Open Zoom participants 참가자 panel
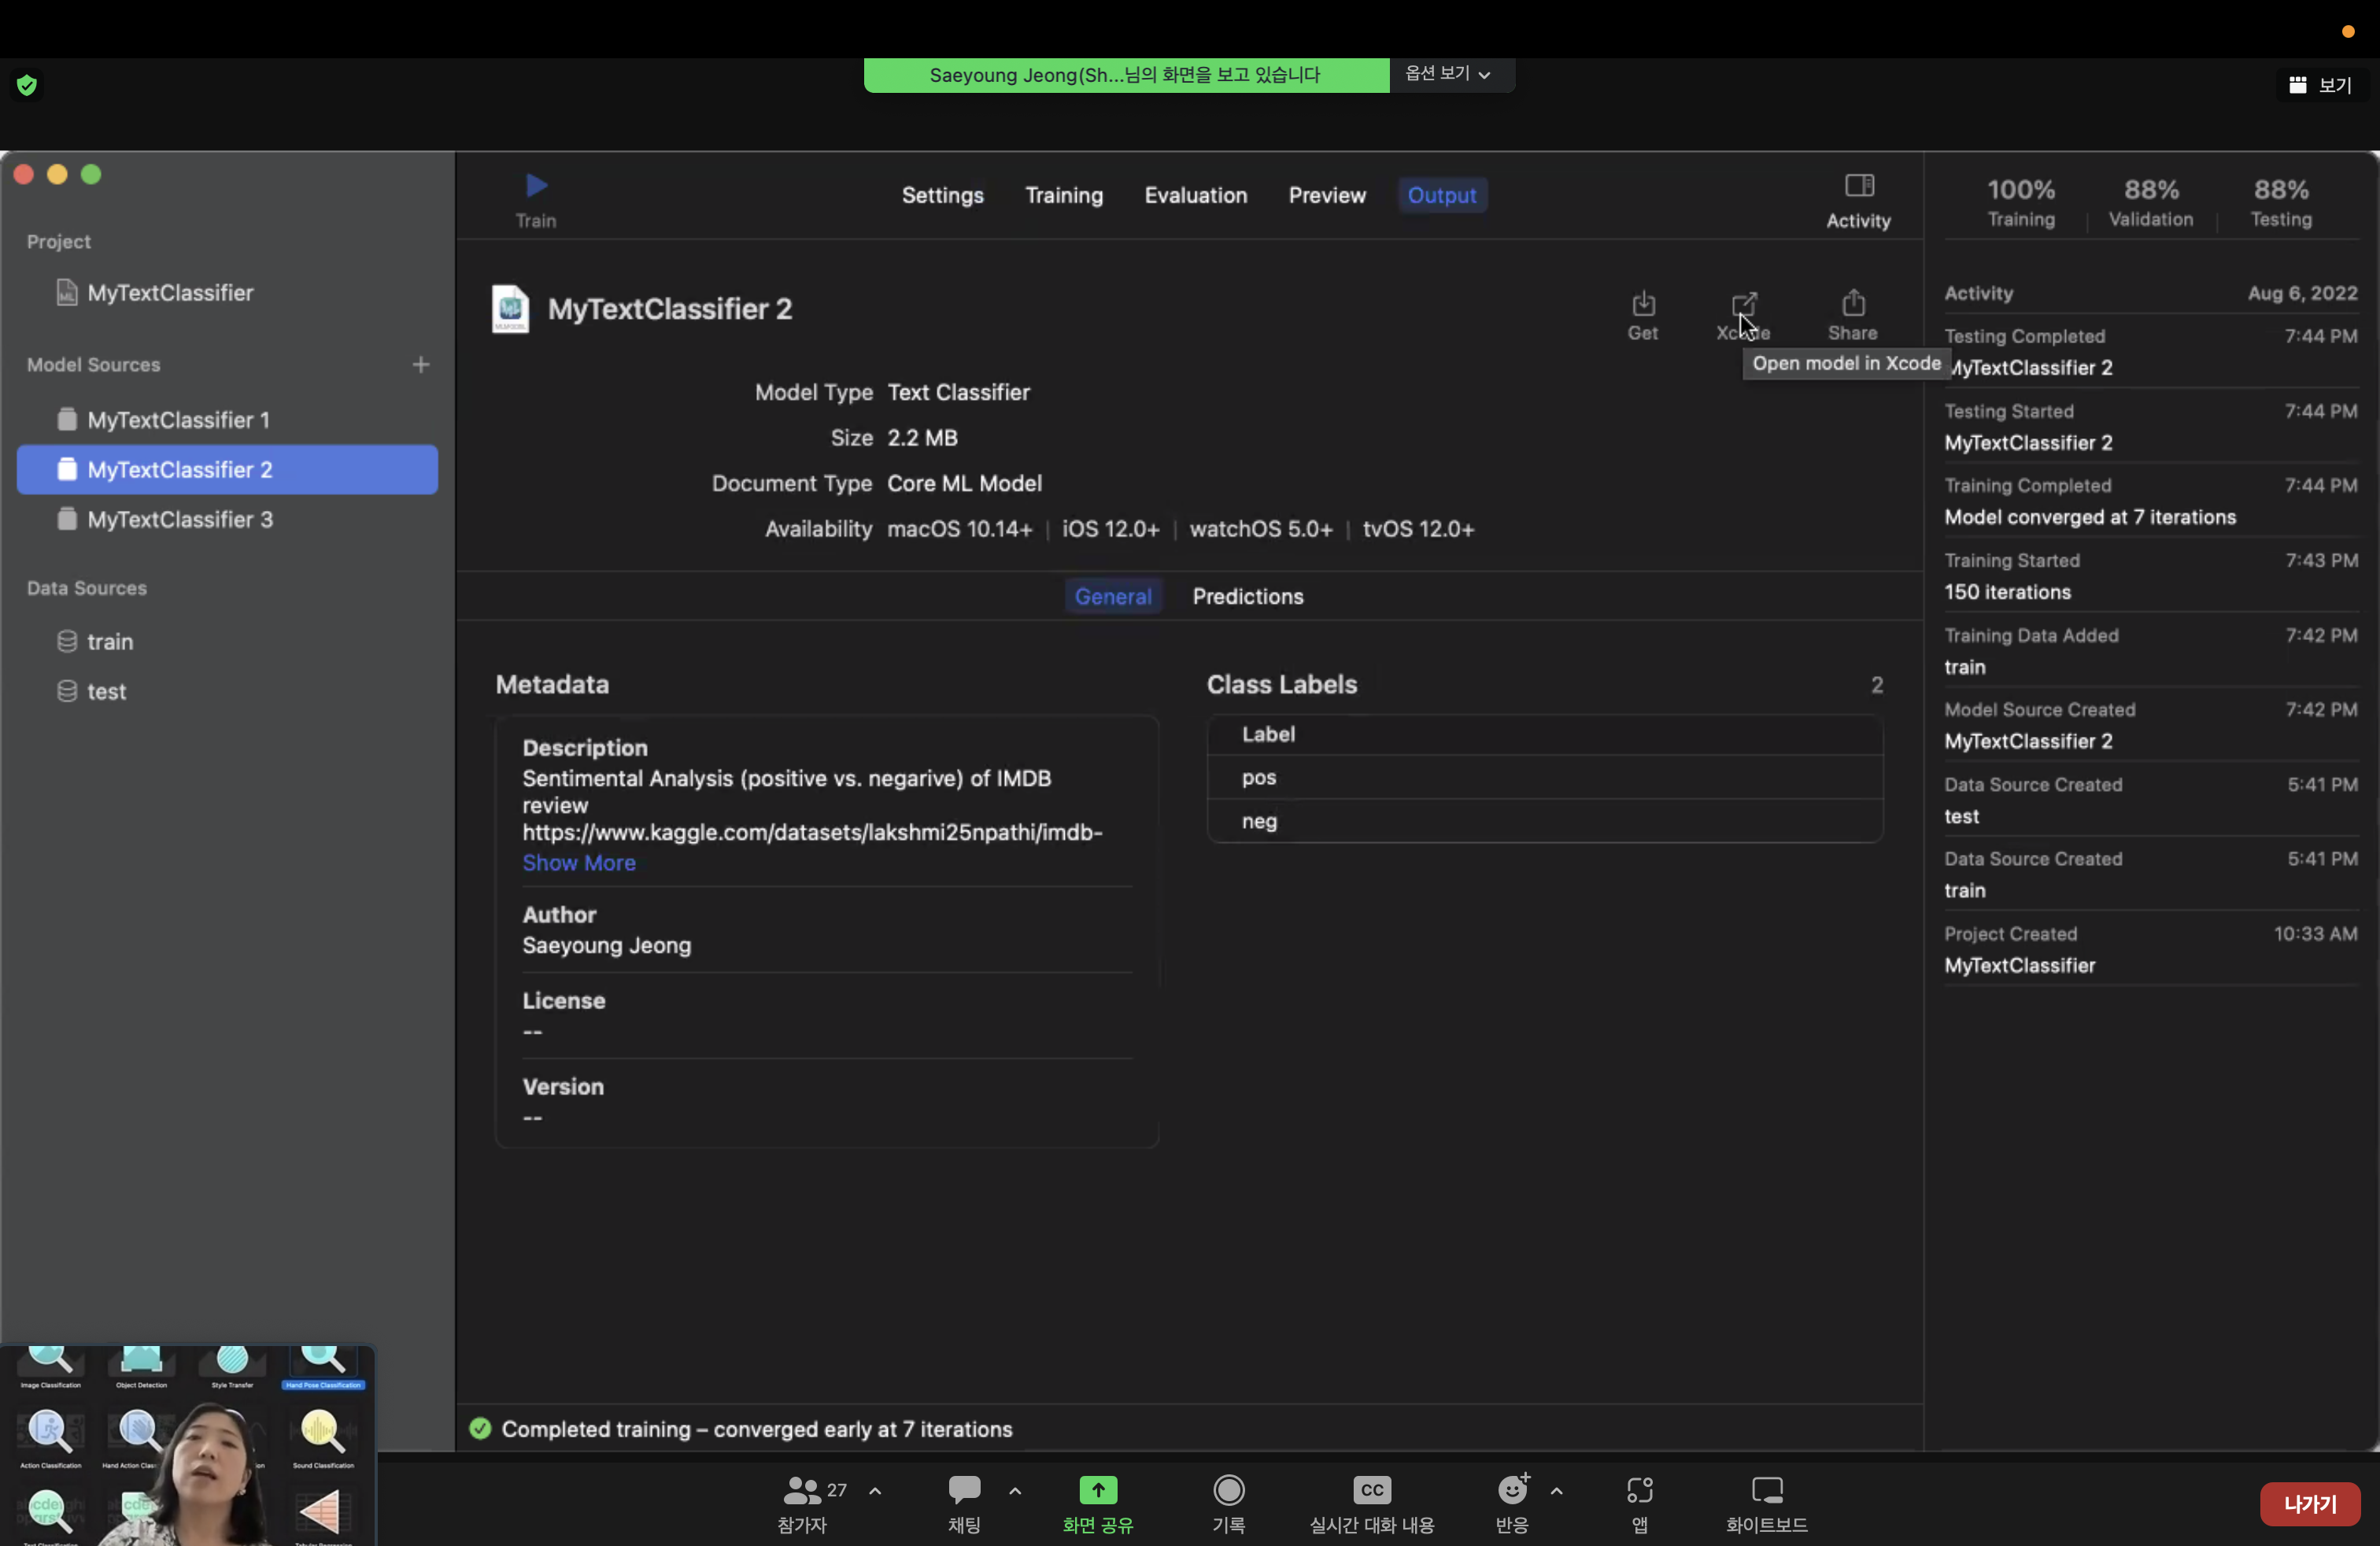Image resolution: width=2380 pixels, height=1546 pixels. [x=802, y=1504]
